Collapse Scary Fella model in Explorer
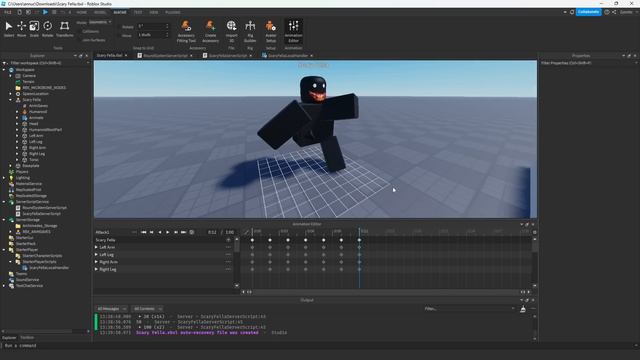Image resolution: width=640 pixels, height=360 pixels. point(11,100)
